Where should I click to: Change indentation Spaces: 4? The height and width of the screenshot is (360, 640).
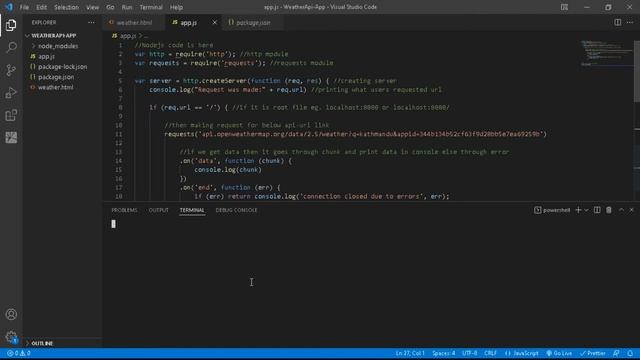444,353
